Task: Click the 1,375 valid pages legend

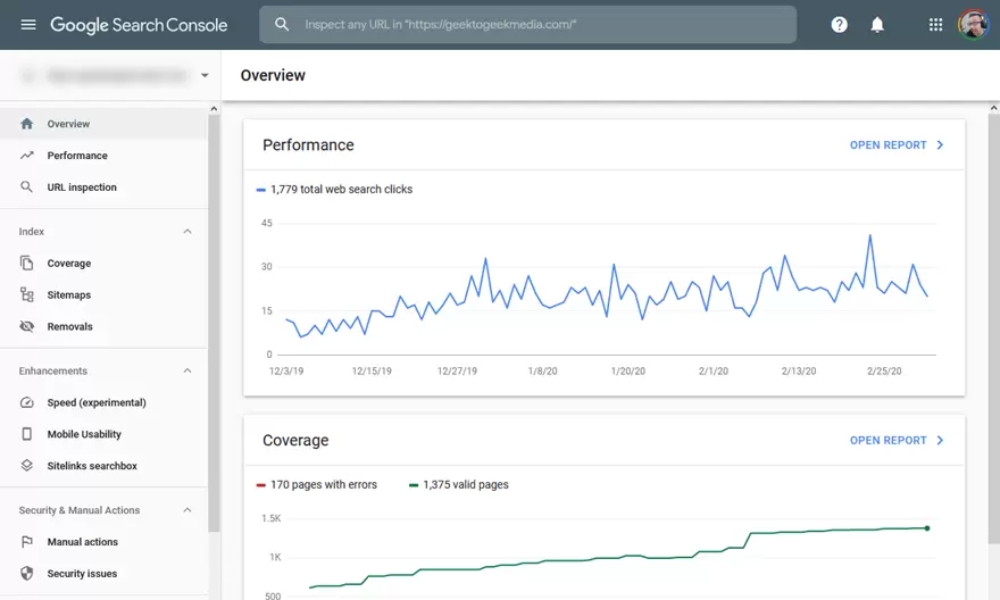Action: click(459, 485)
